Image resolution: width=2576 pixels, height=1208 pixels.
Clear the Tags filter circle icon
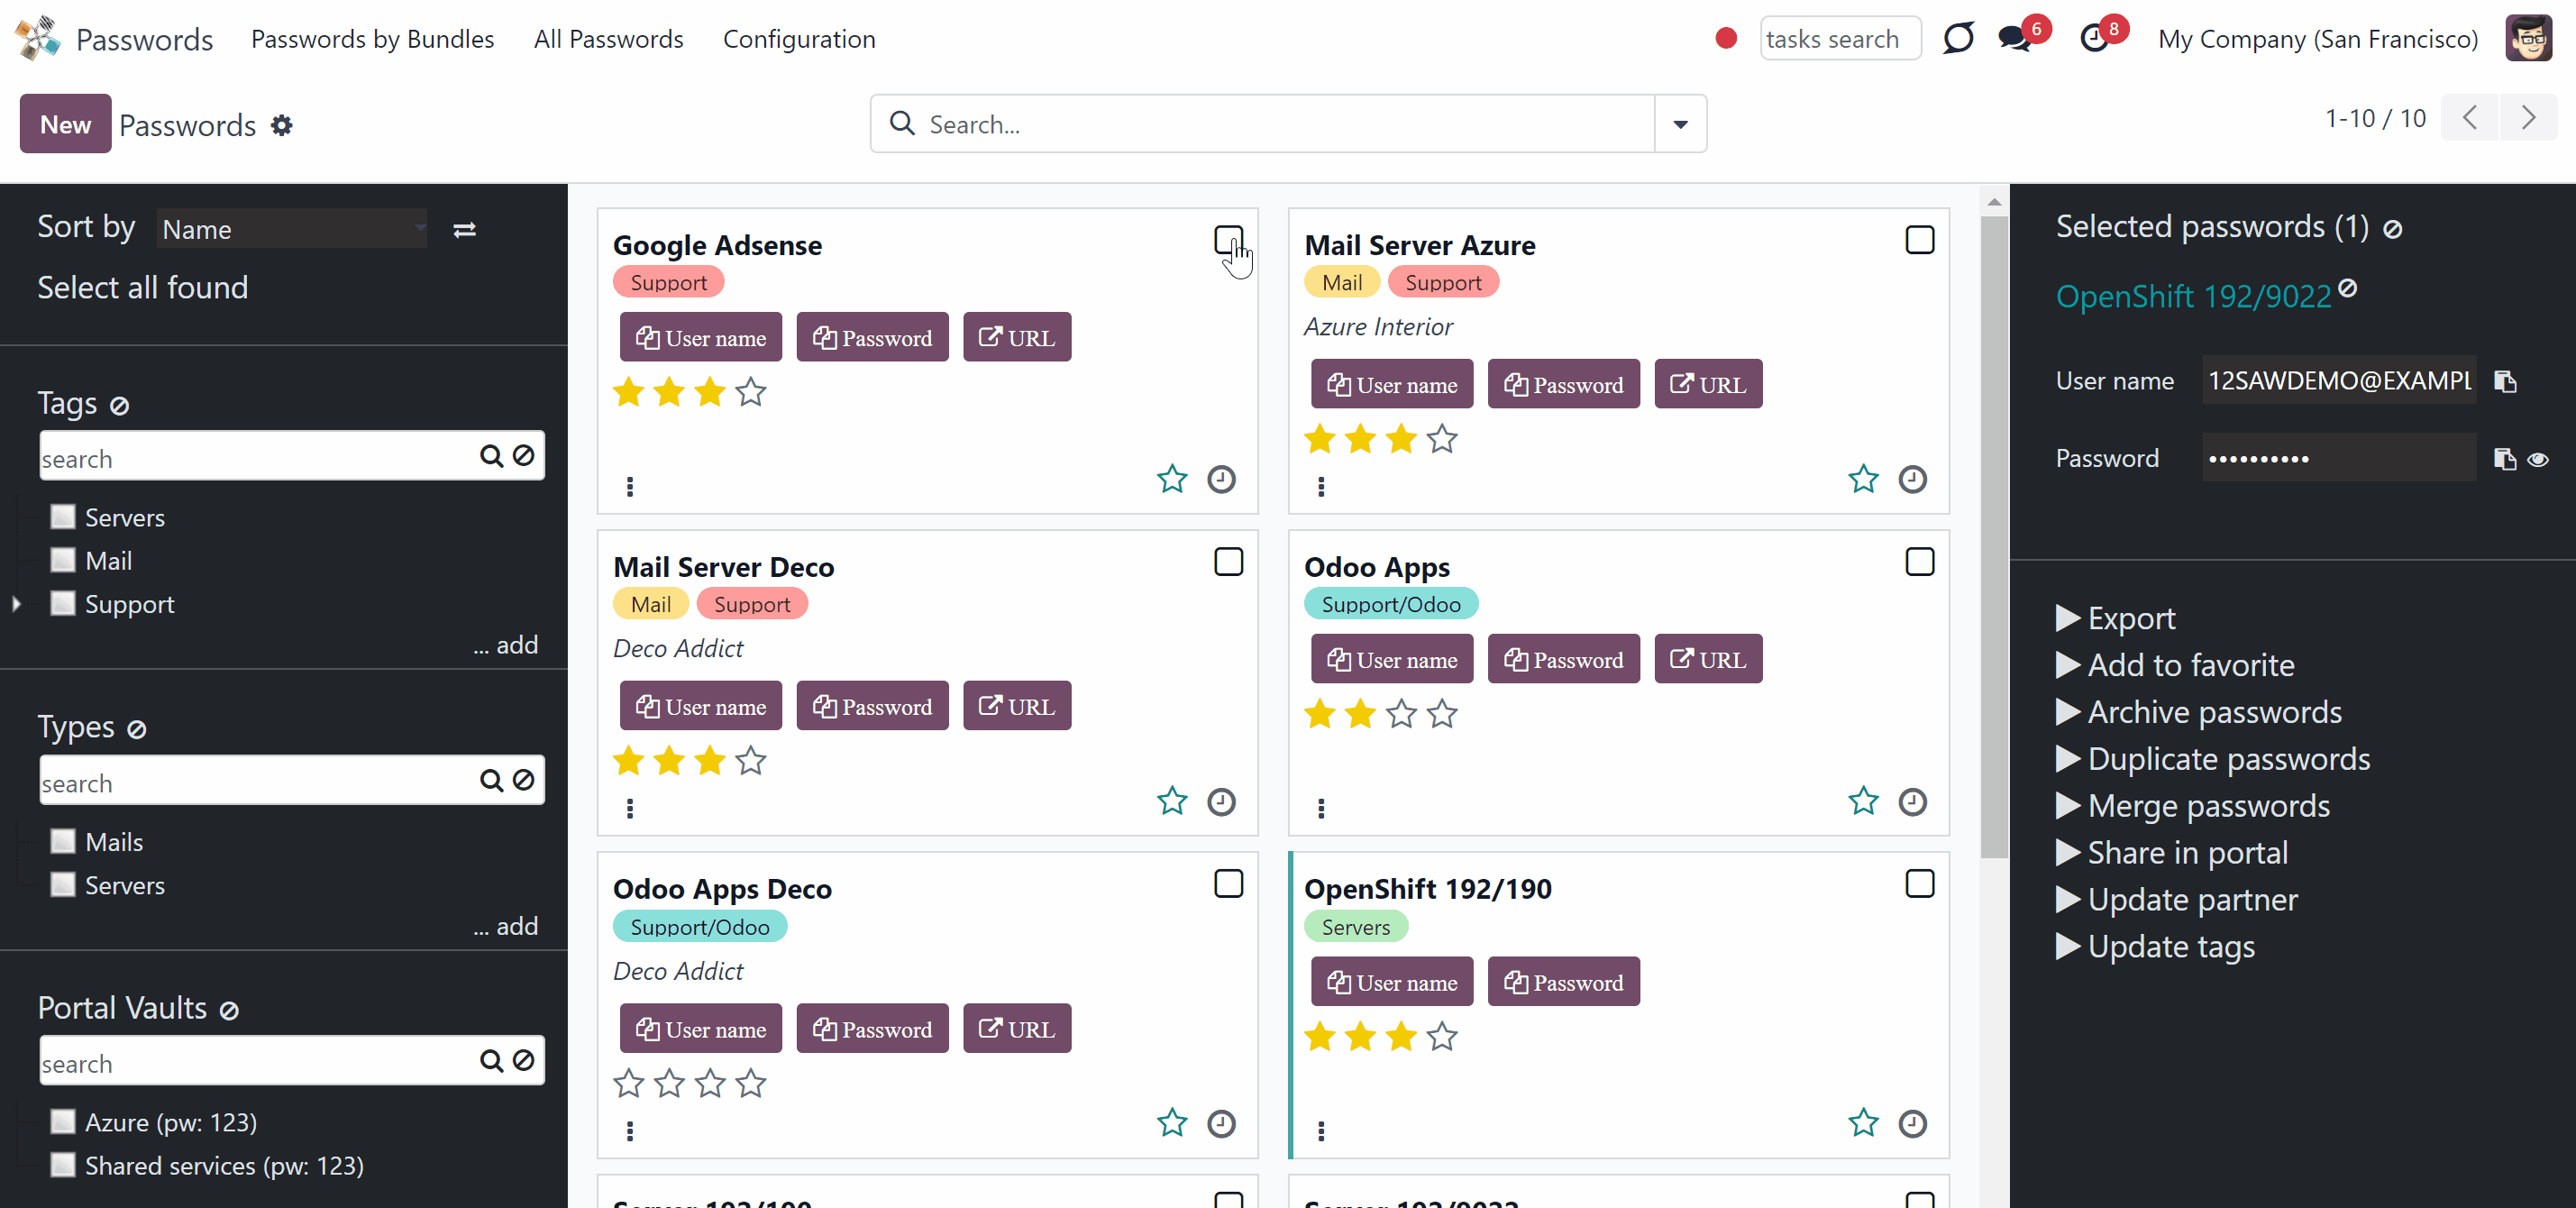click(119, 405)
